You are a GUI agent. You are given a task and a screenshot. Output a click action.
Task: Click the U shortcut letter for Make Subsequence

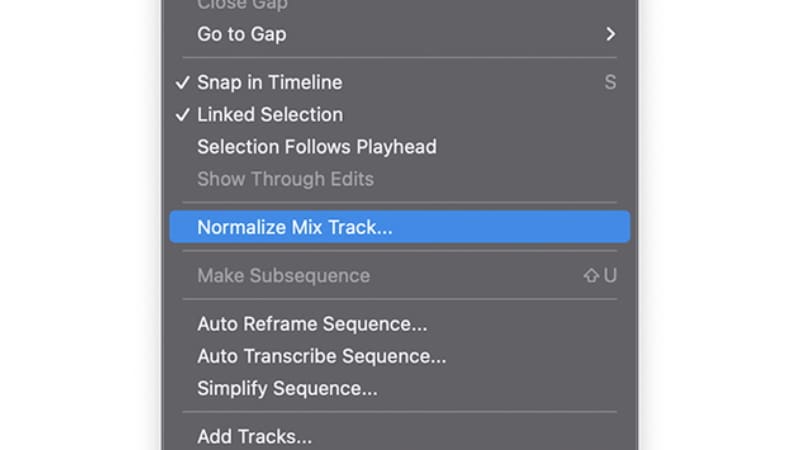point(610,276)
